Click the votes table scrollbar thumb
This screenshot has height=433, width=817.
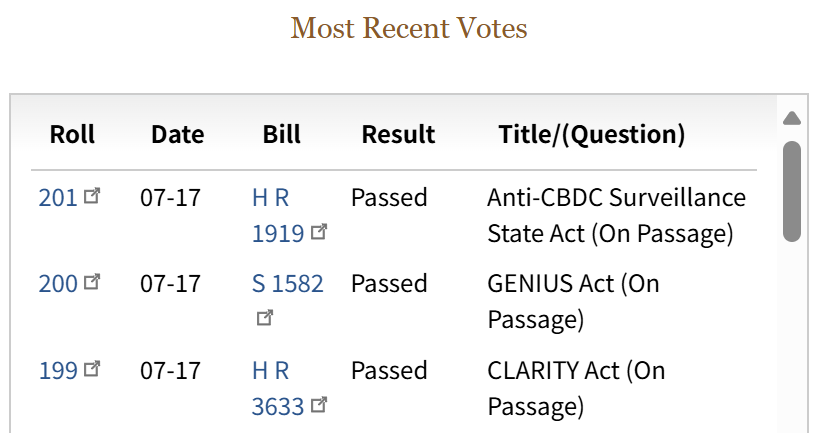tap(792, 190)
